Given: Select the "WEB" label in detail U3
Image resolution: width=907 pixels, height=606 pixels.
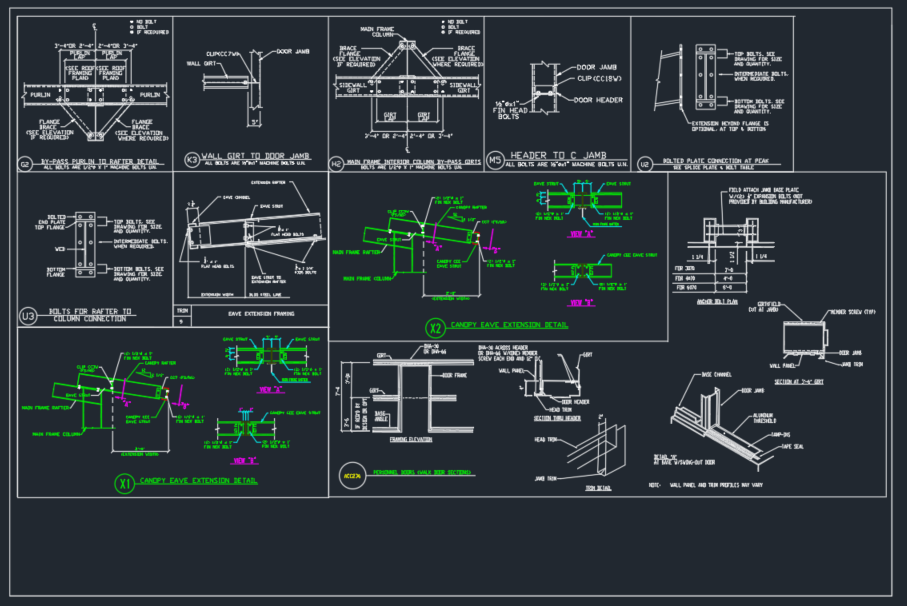Looking at the screenshot, I should pyautogui.click(x=60, y=249).
